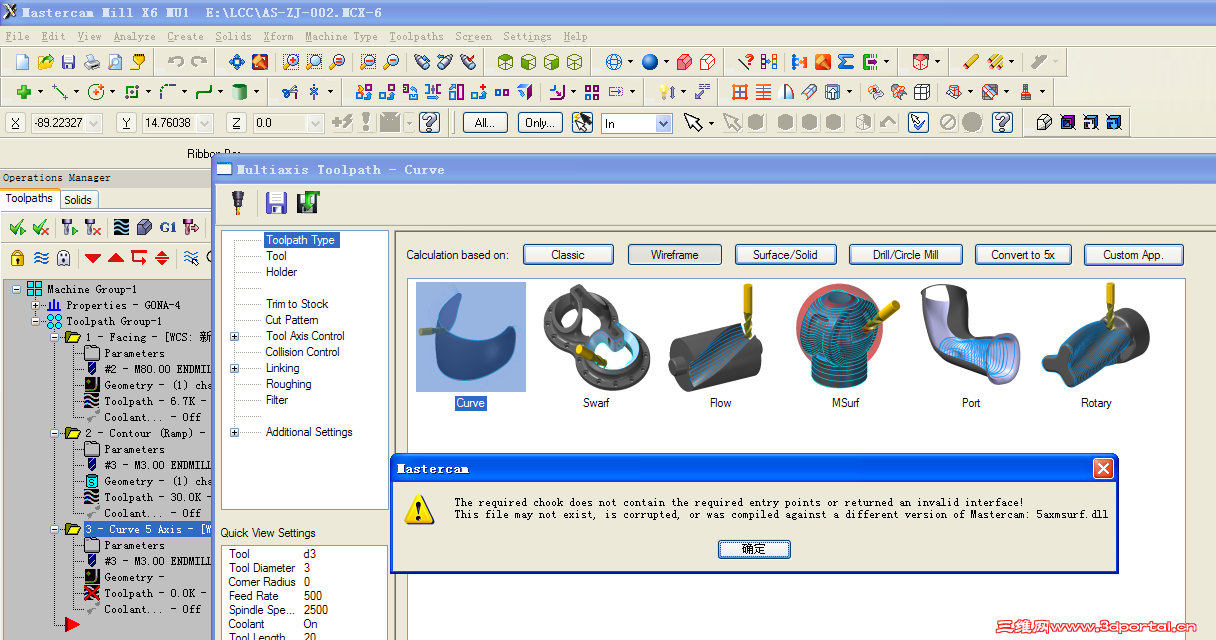
Task: Click the X coordinate lock button
Action: [x=16, y=123]
